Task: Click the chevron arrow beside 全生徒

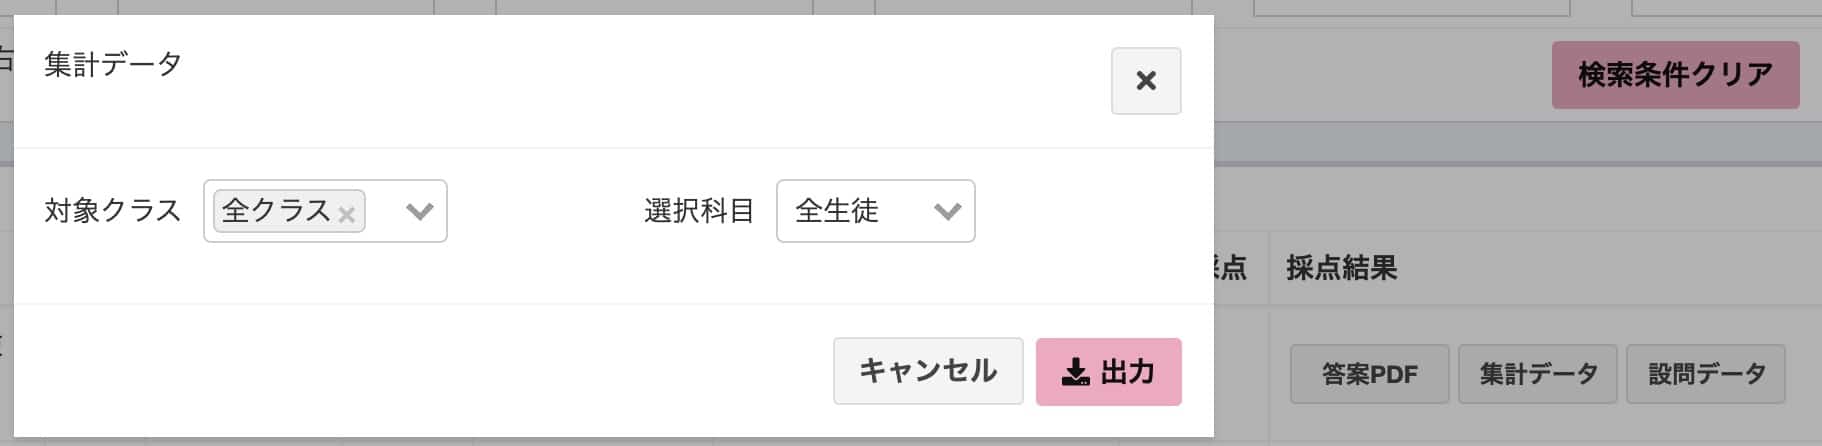Action: (946, 211)
